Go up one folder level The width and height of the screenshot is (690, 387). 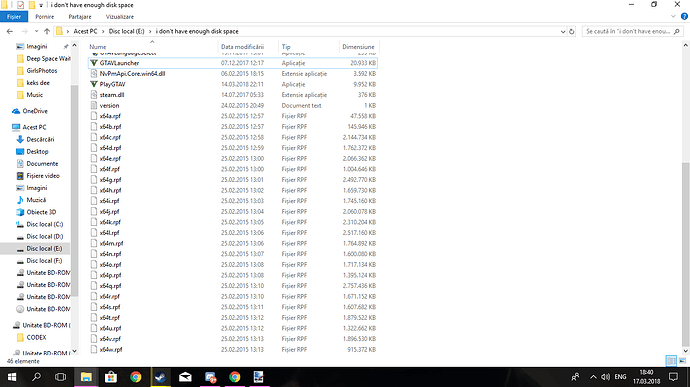coord(47,31)
